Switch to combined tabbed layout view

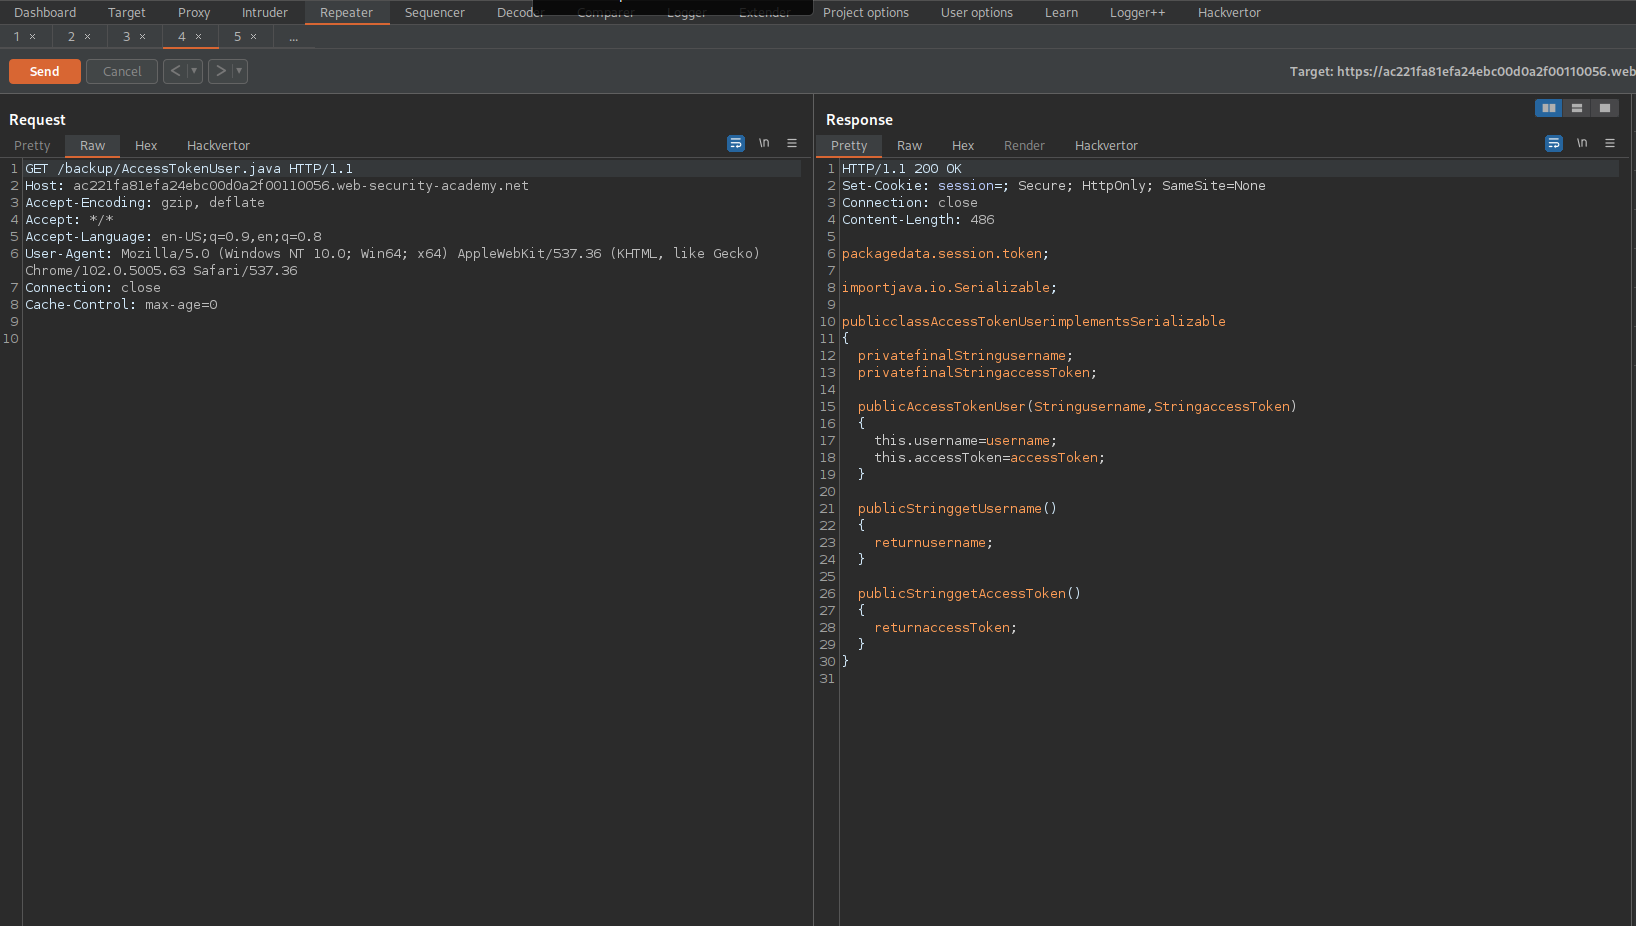coord(1605,108)
